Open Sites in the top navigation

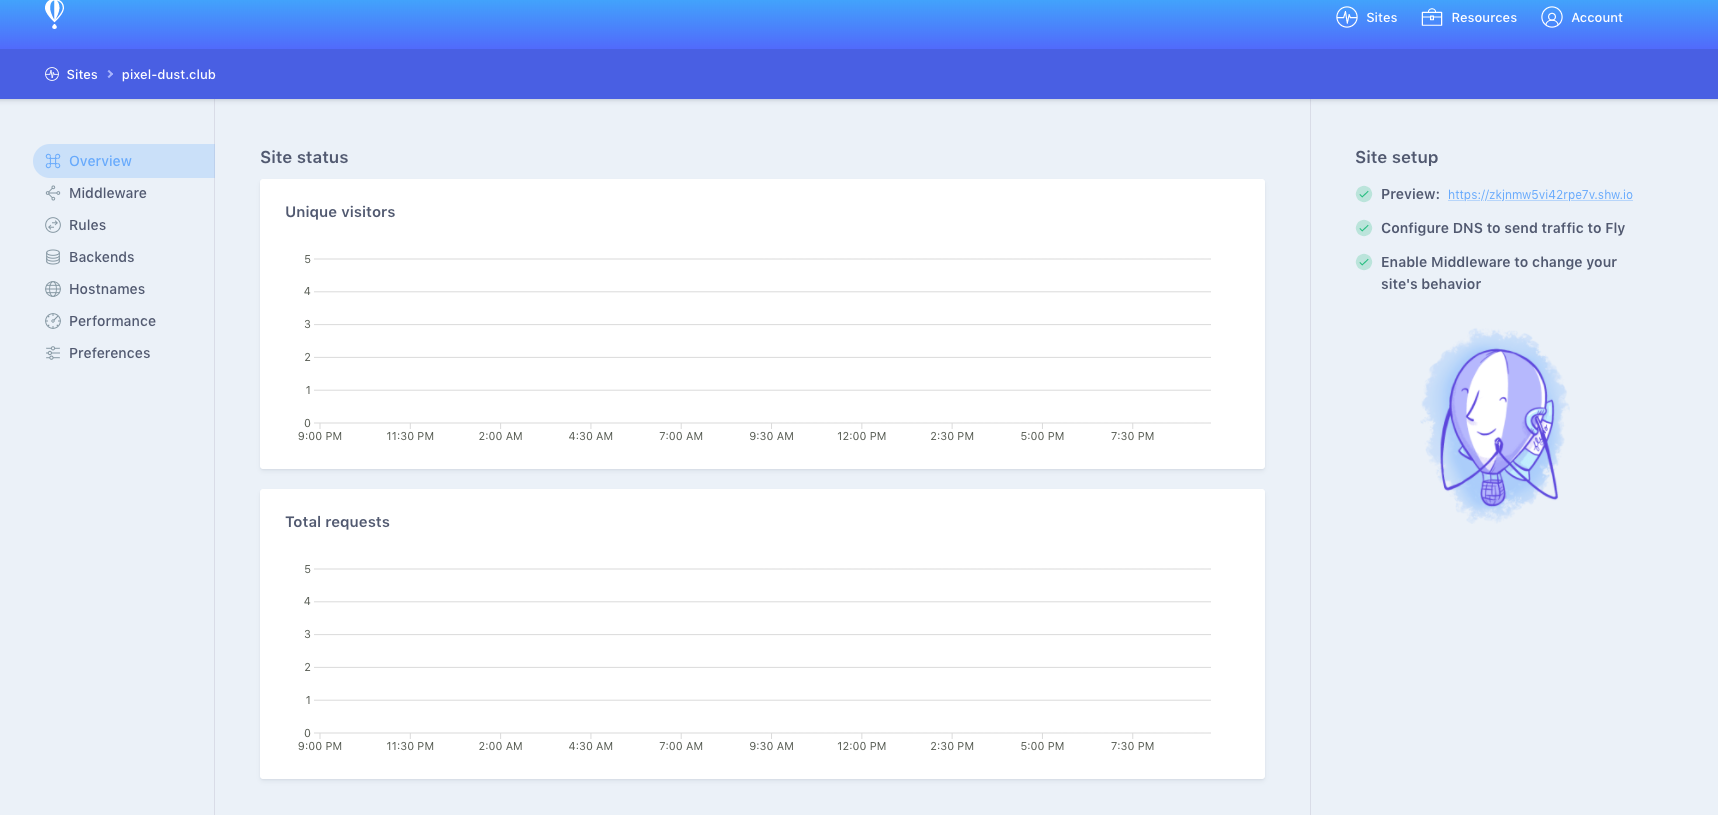(1367, 17)
